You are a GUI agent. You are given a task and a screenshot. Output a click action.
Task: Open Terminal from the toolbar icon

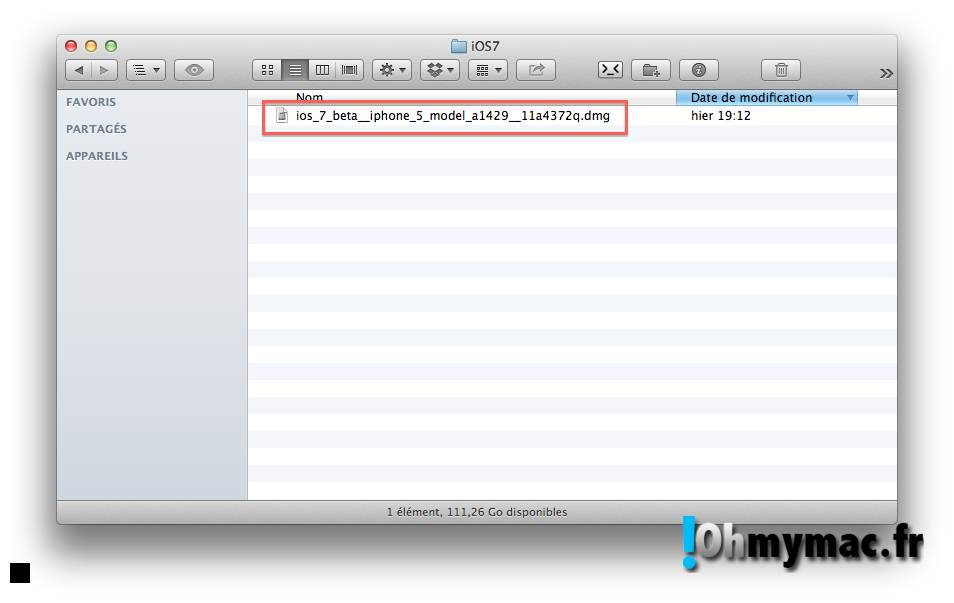click(610, 70)
